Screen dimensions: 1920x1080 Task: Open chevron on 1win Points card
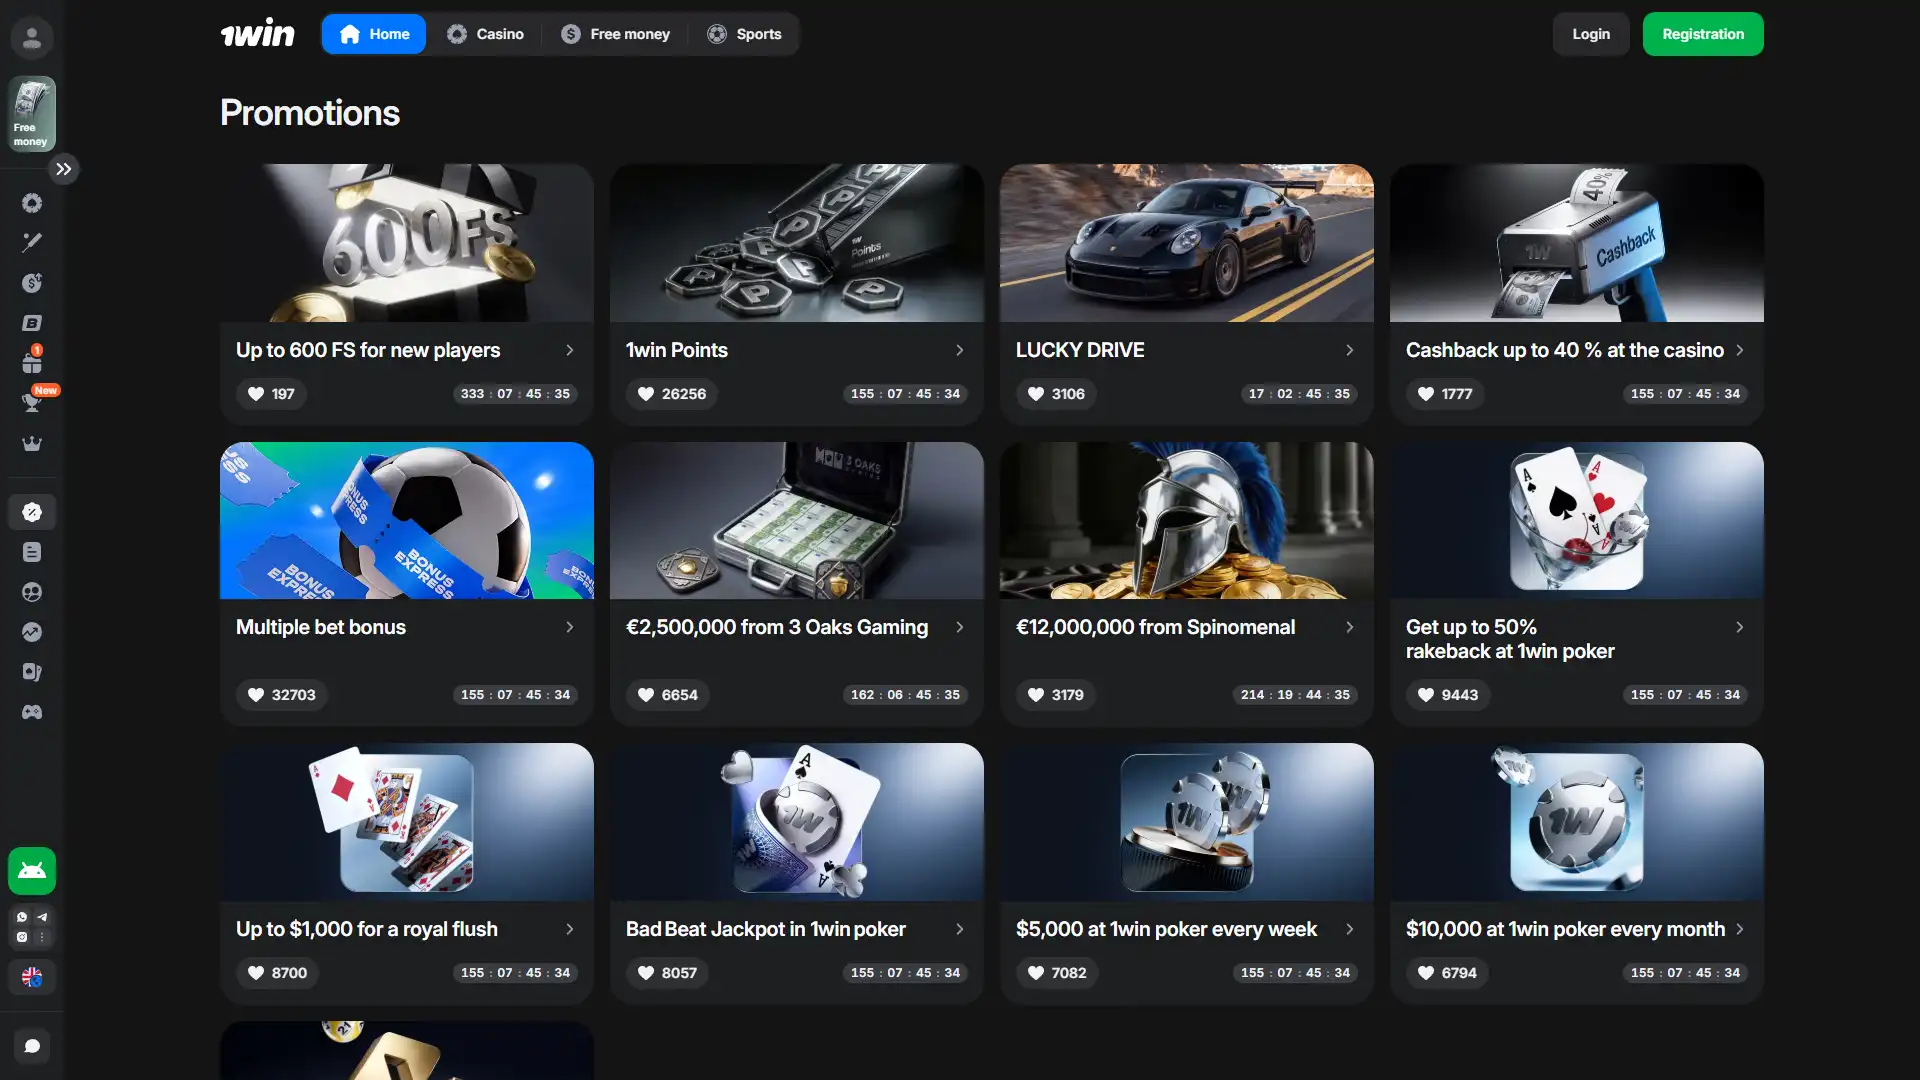960,350
